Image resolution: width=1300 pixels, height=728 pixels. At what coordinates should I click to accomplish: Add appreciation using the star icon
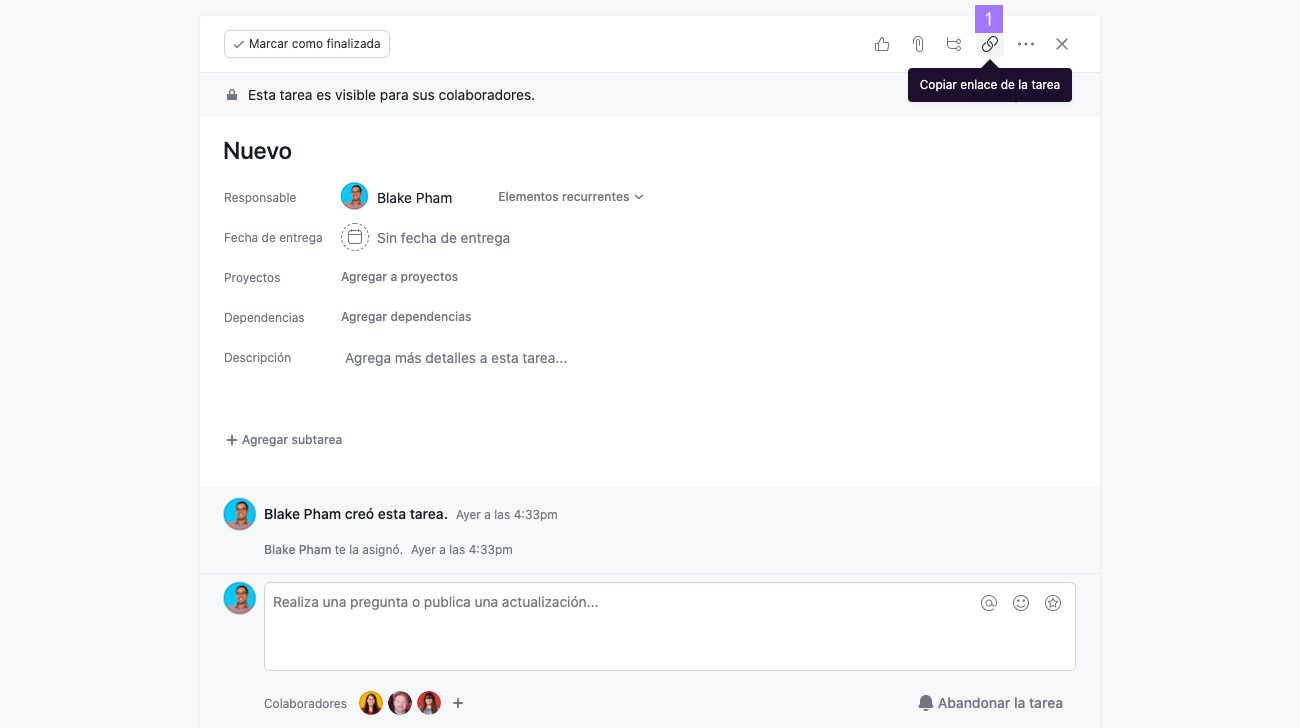pos(1053,603)
